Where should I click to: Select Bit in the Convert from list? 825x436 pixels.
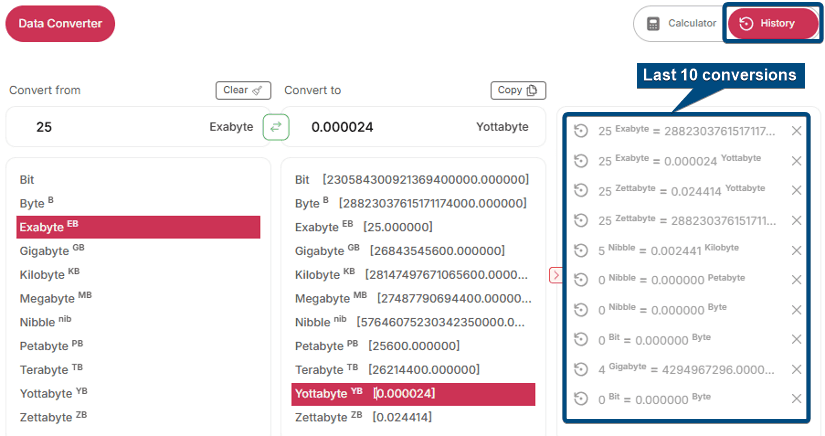[x=28, y=180]
